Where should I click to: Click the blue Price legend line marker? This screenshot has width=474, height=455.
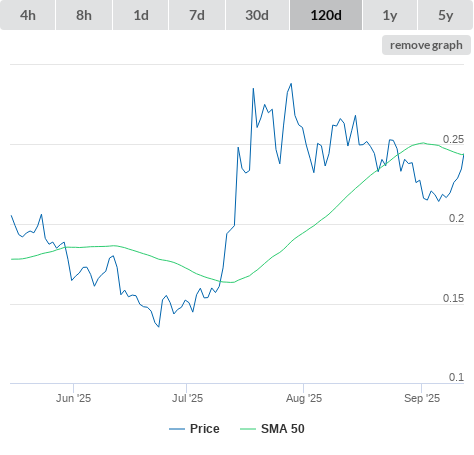click(x=177, y=429)
